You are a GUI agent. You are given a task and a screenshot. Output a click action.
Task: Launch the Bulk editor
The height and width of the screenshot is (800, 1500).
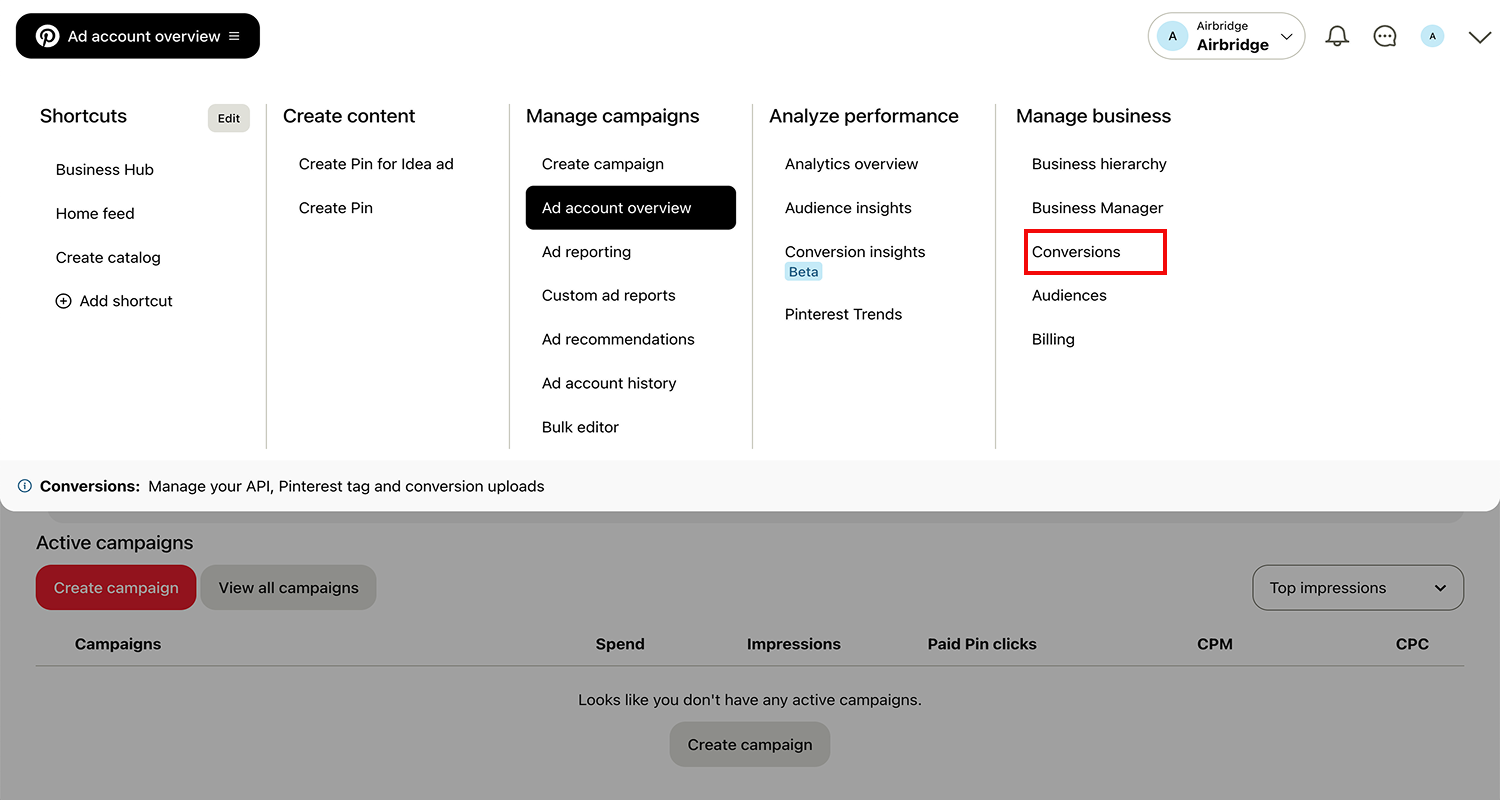pos(580,428)
